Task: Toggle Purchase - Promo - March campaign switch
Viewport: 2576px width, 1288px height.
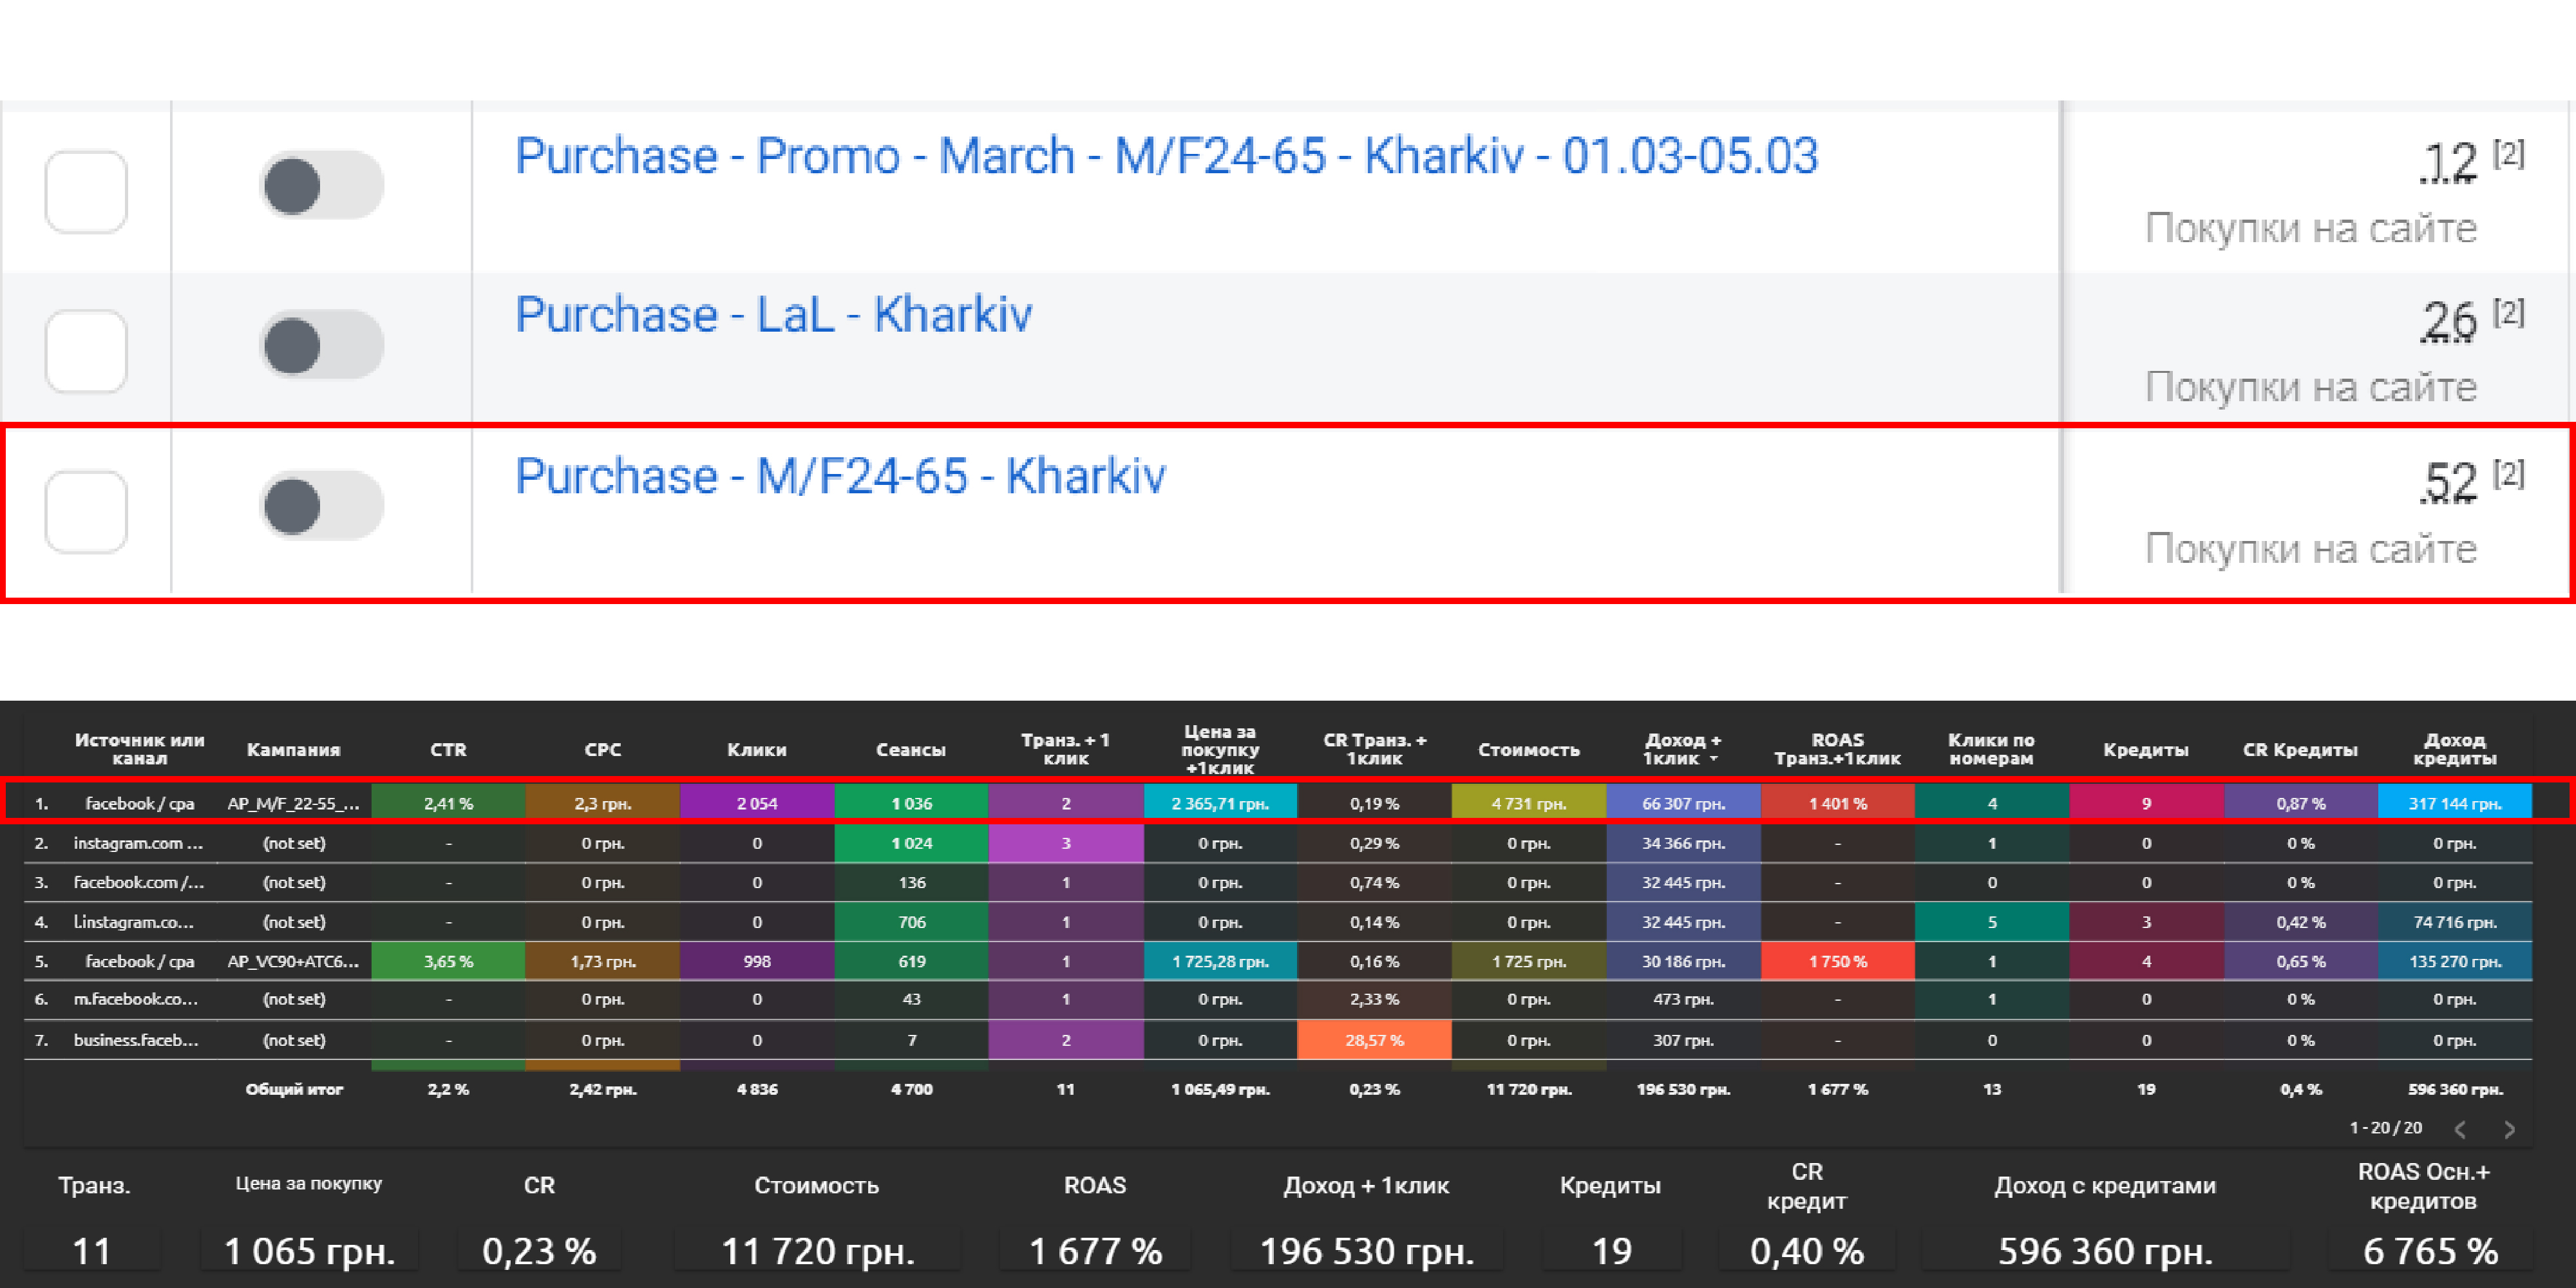Action: coord(321,186)
